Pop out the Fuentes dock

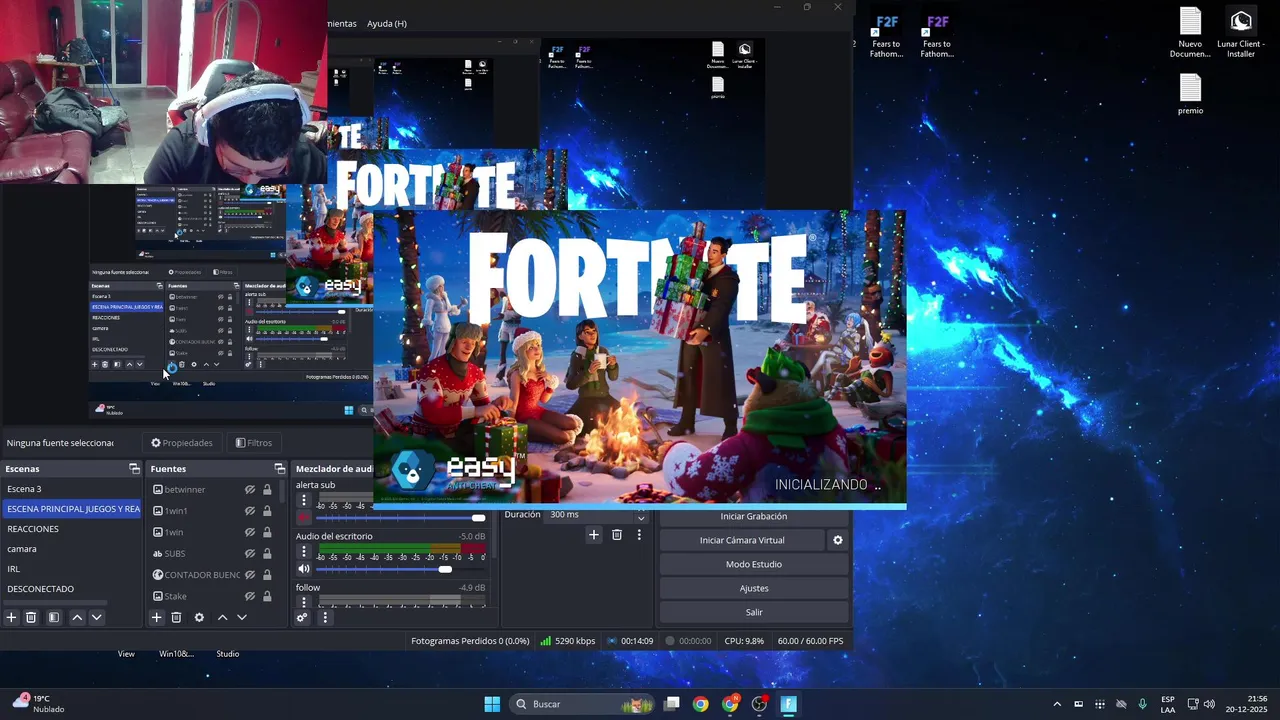(280, 469)
